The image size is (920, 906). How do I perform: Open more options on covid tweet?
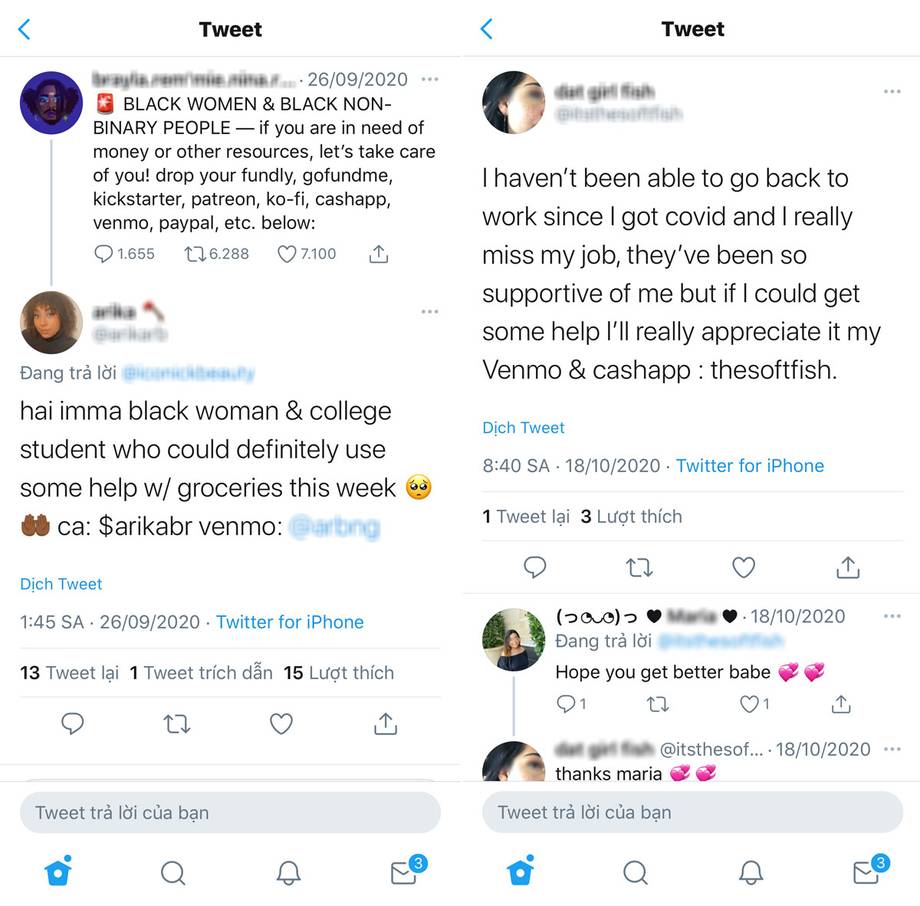[892, 92]
